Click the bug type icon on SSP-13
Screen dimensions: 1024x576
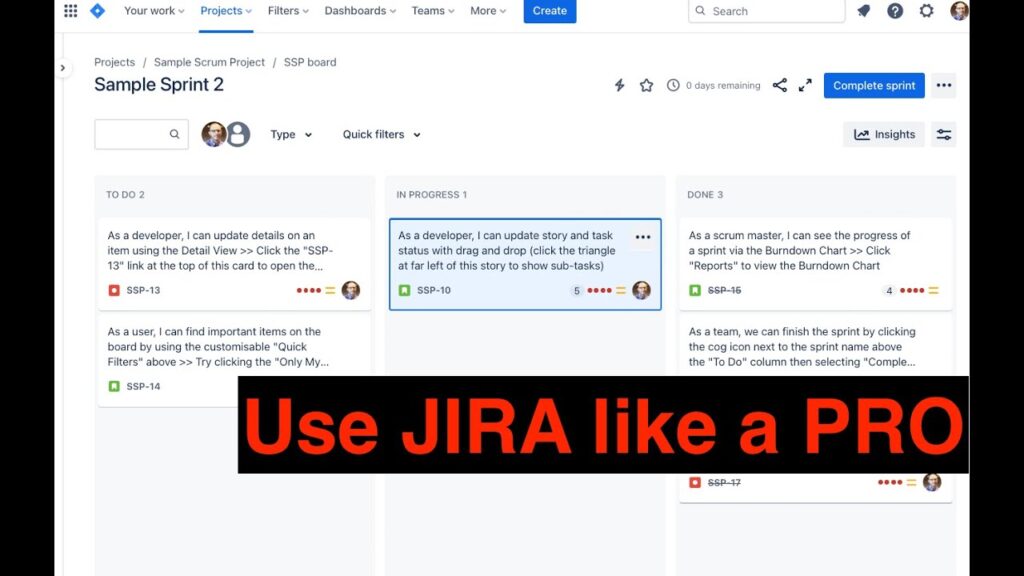tap(114, 290)
